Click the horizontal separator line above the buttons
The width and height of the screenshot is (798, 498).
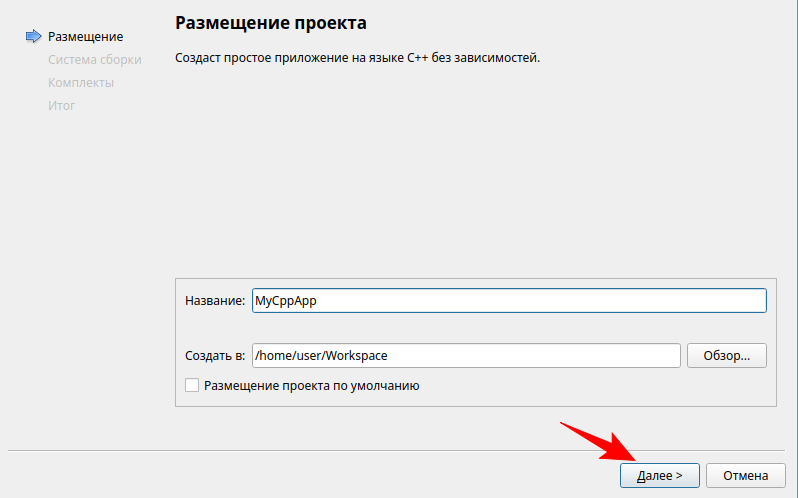[398, 450]
